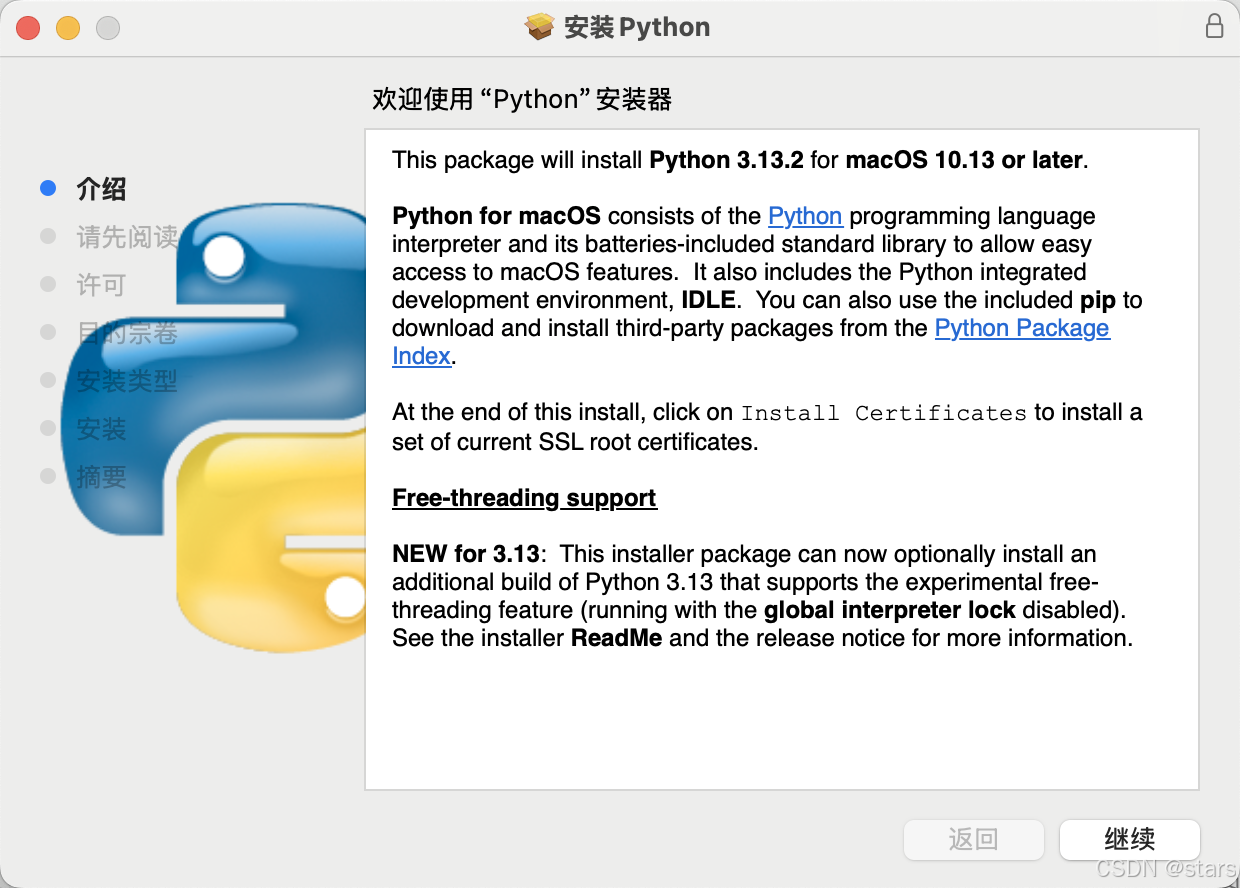Click the lock icon in title bar
1240x888 pixels.
coord(1214,27)
